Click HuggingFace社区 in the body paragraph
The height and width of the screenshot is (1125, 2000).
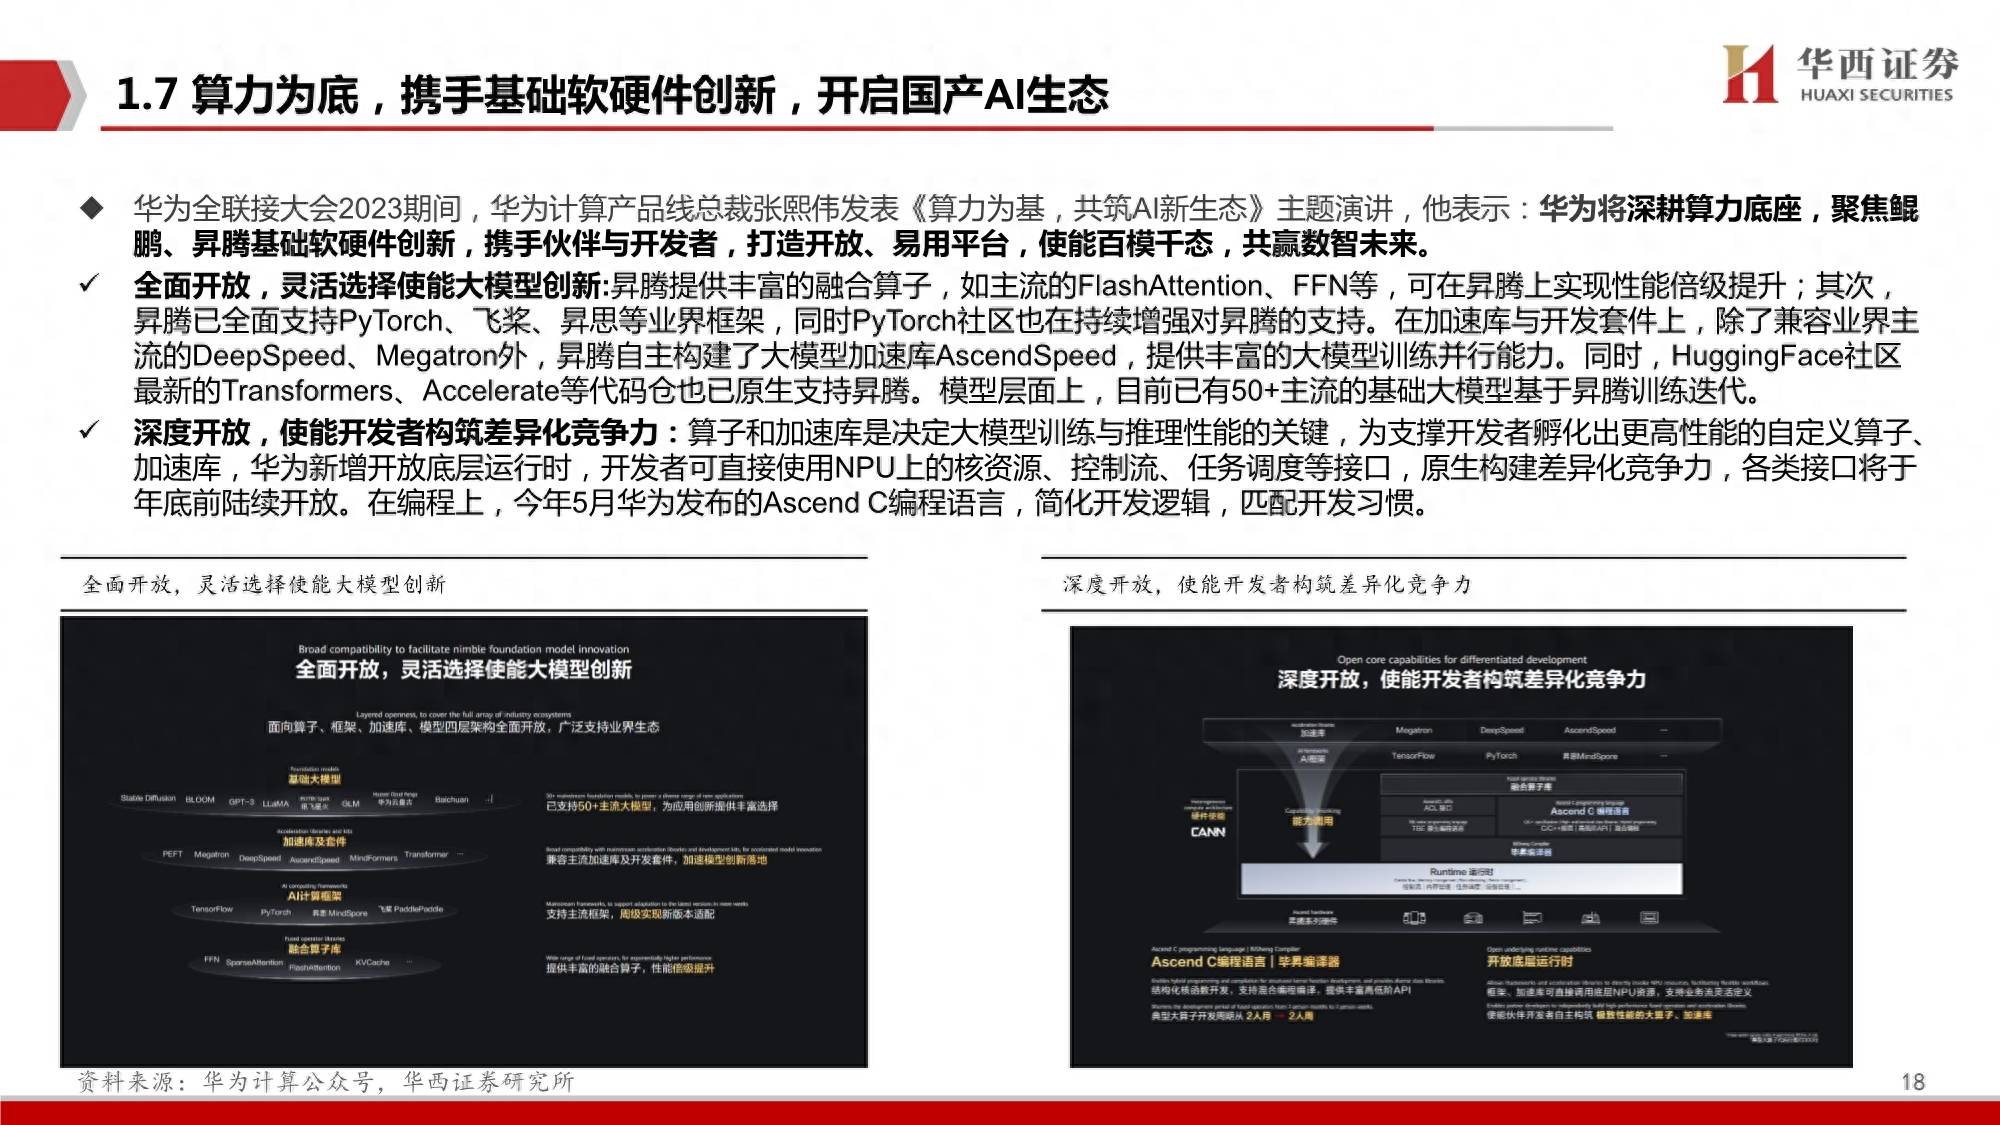(x=1786, y=356)
